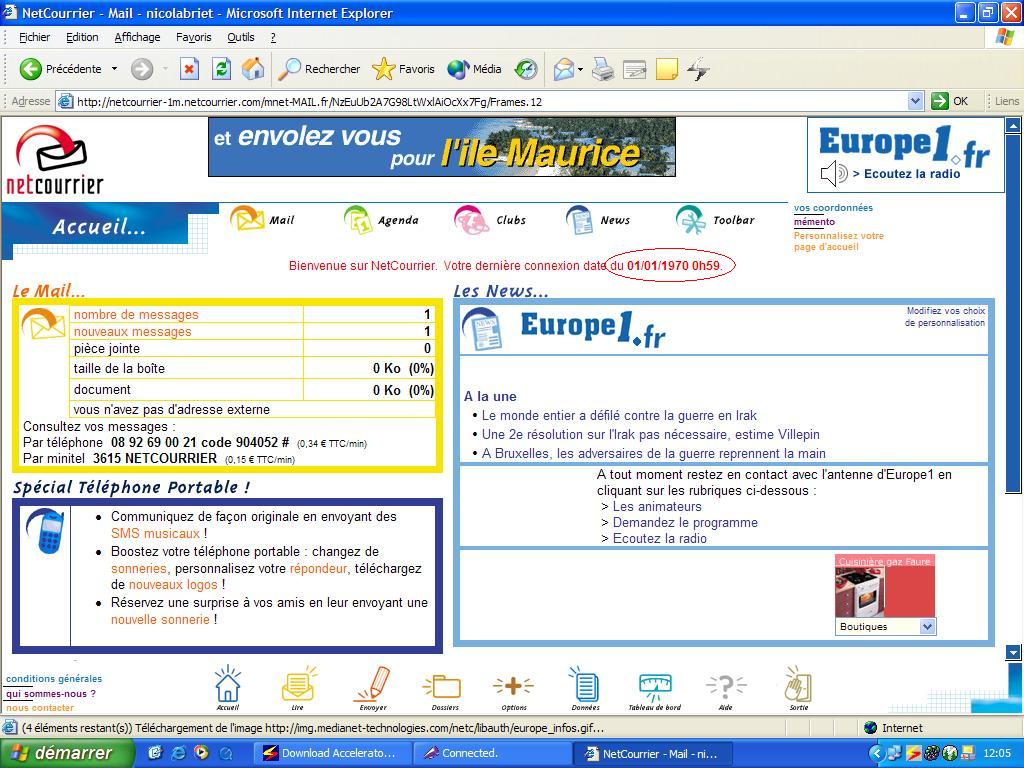The image size is (1024, 768).
Task: Open the Outils menu
Action: pos(240,37)
